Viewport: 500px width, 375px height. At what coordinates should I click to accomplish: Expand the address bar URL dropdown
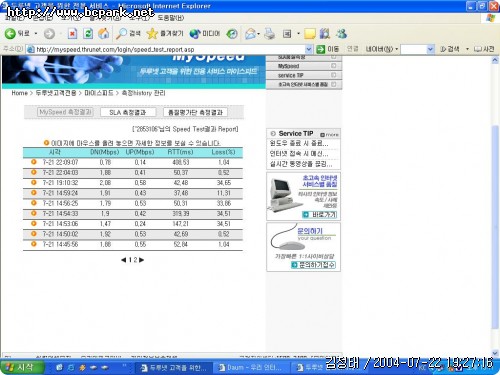click(308, 49)
